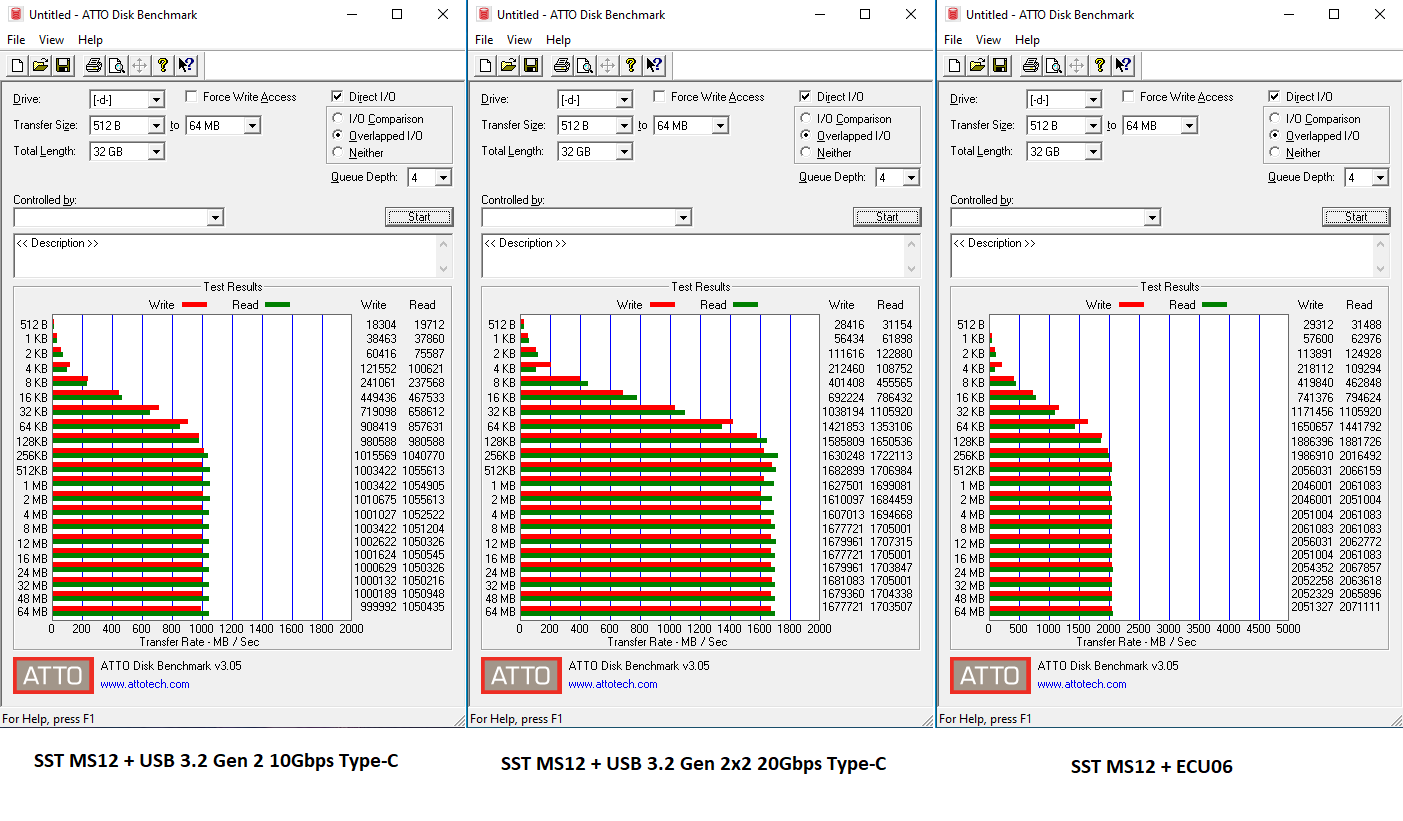The image size is (1403, 821).
Task: Select Overlapped I/O radio in right ATTO window
Action: (1275, 135)
